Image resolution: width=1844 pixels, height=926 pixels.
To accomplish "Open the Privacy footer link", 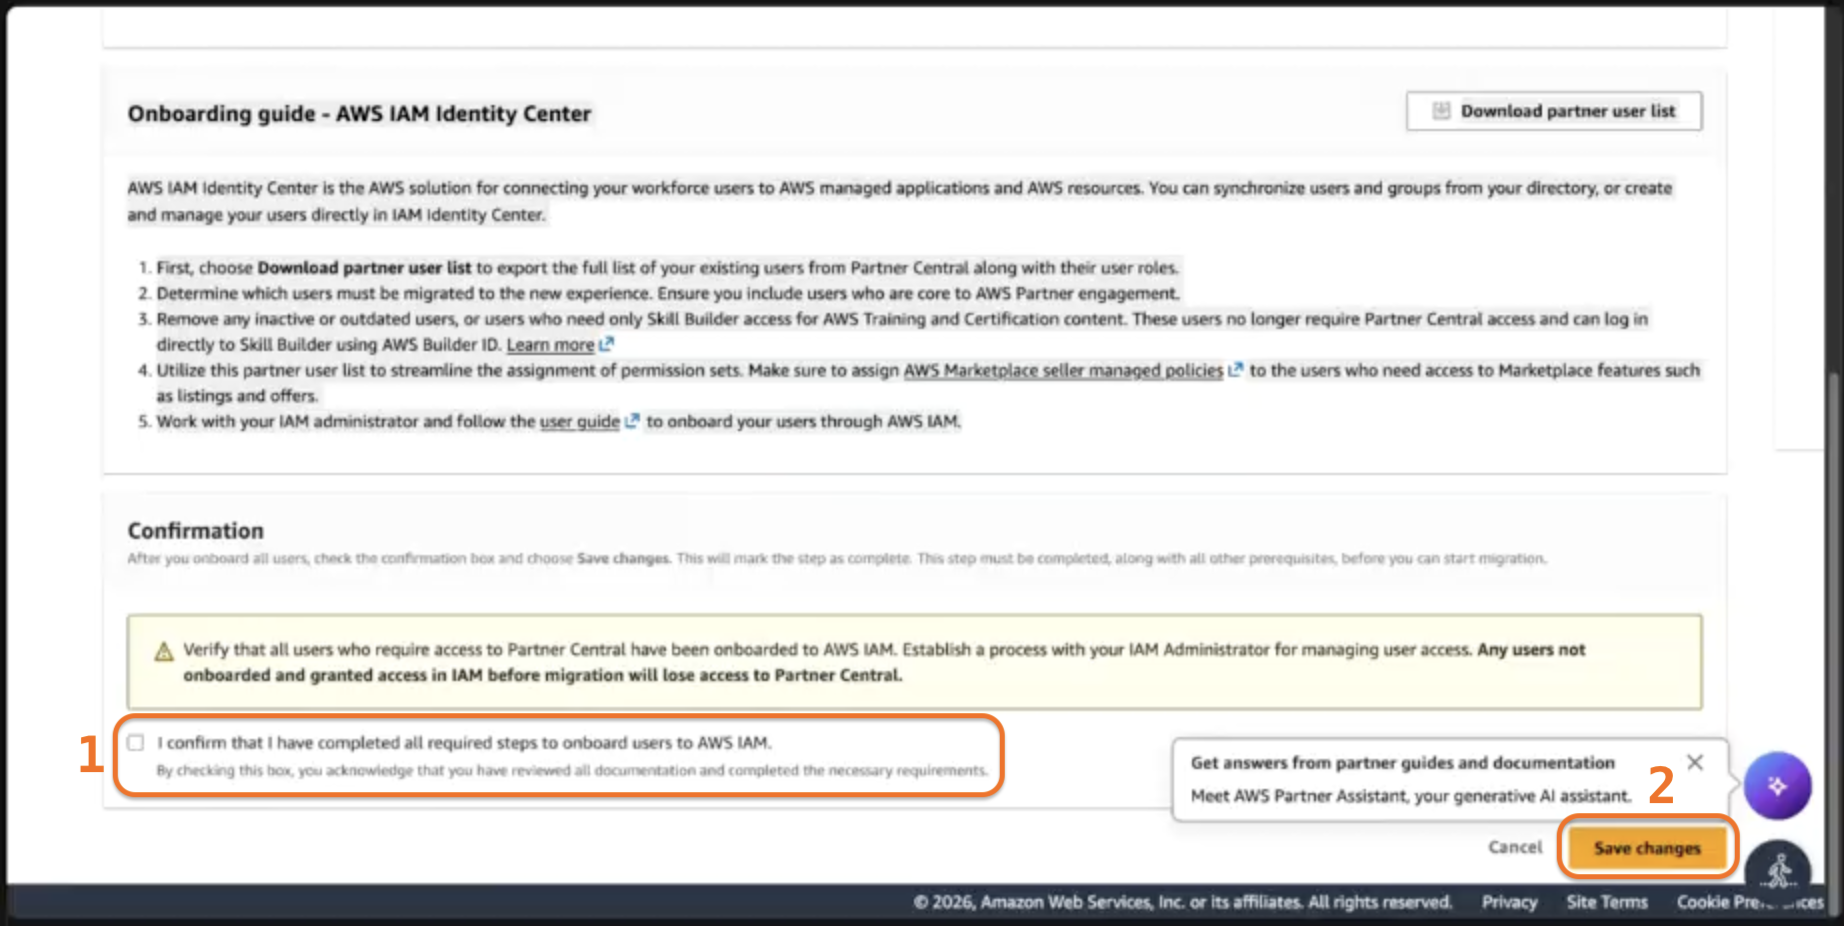I will [x=1509, y=902].
